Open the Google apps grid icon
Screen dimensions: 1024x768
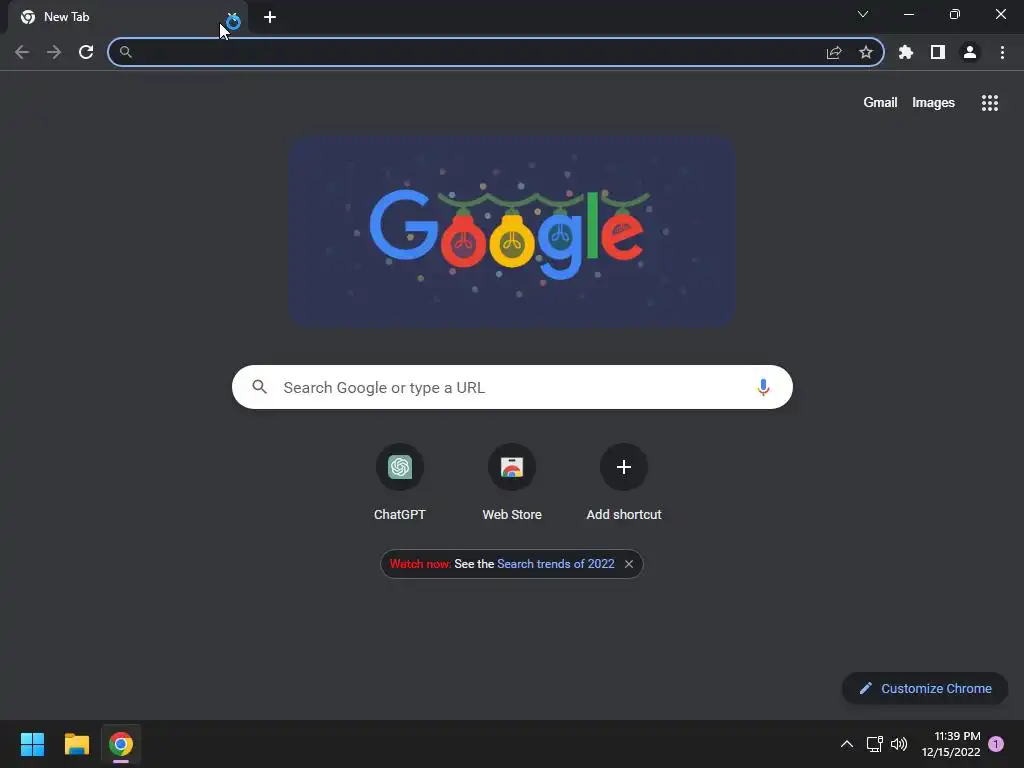click(990, 103)
